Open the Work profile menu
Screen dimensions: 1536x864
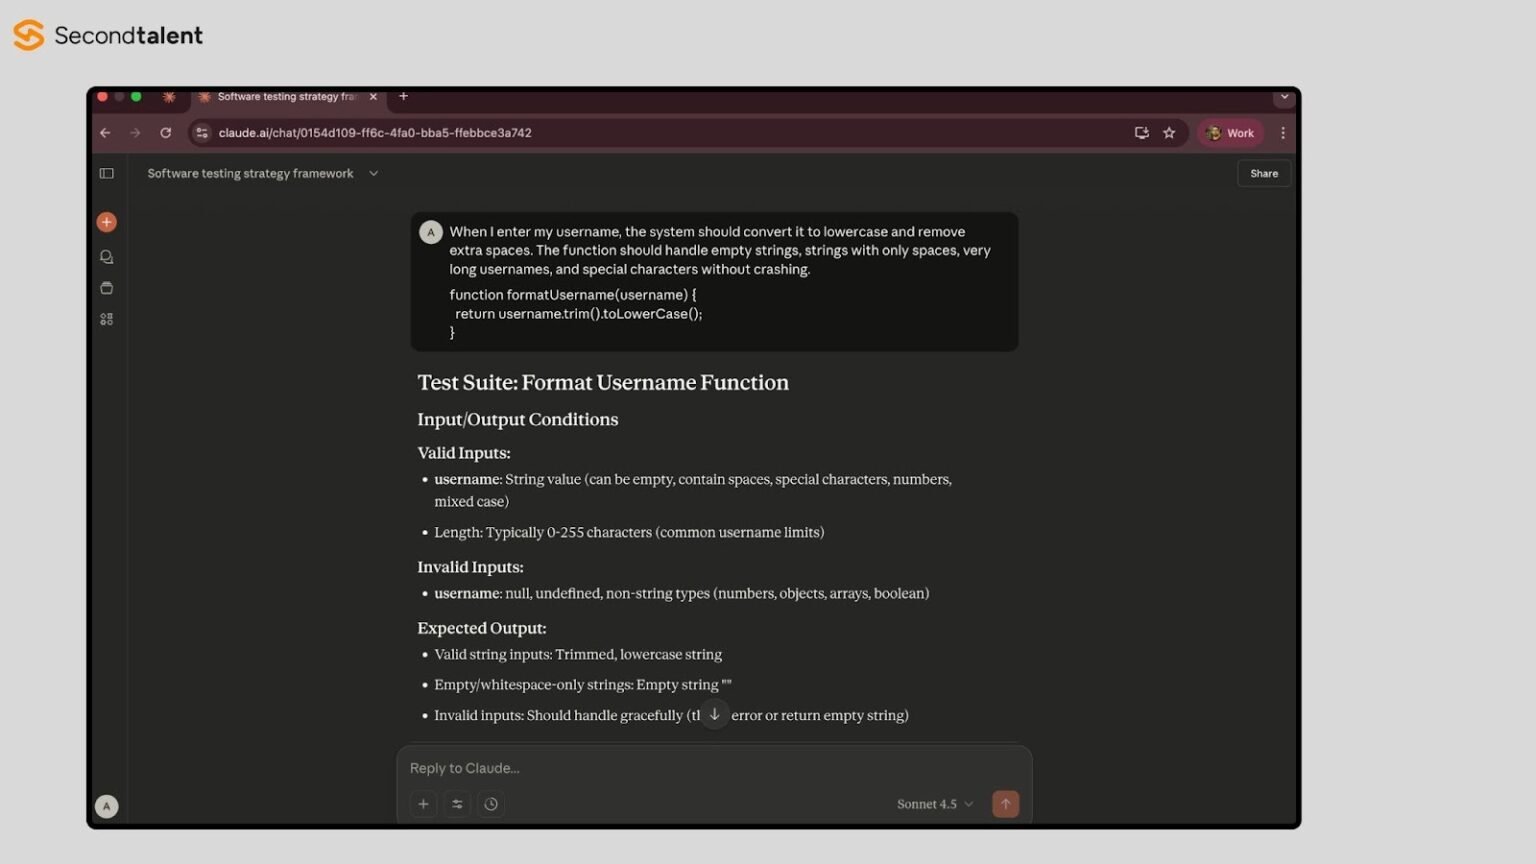click(x=1231, y=133)
